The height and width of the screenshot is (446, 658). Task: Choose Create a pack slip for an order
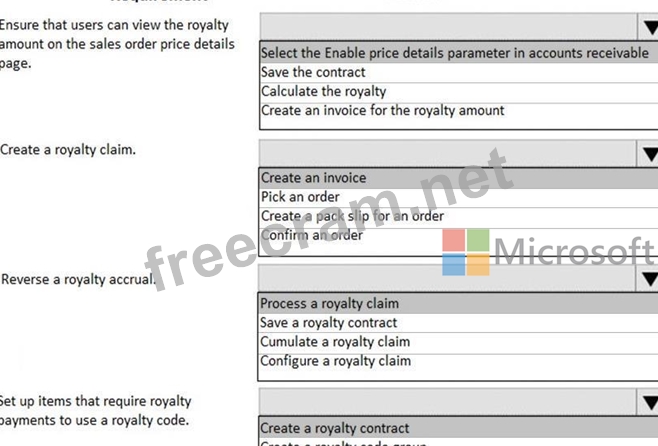click(352, 216)
